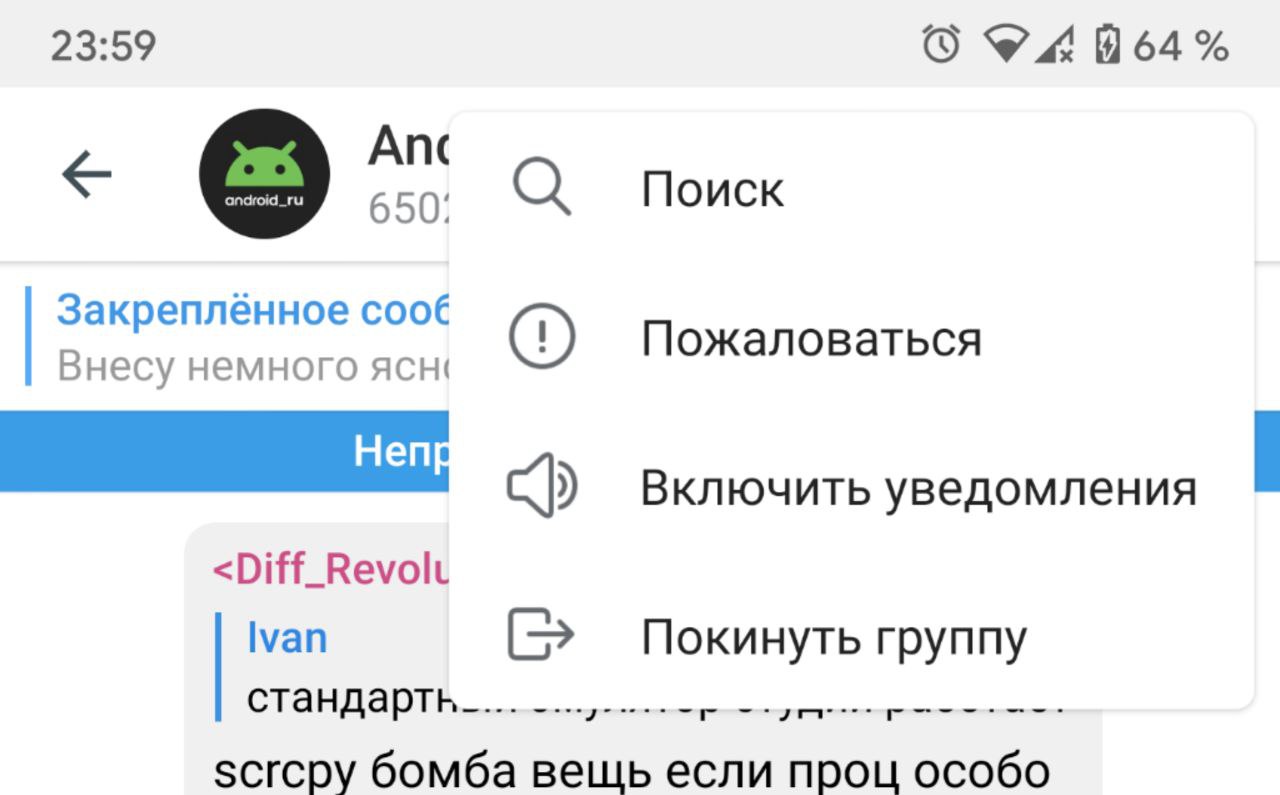Tap the back arrow in header
This screenshot has height=795, width=1280.
(x=87, y=175)
